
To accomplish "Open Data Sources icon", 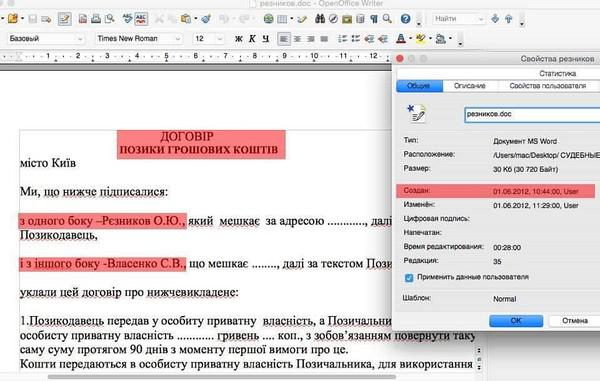I will (360, 19).
